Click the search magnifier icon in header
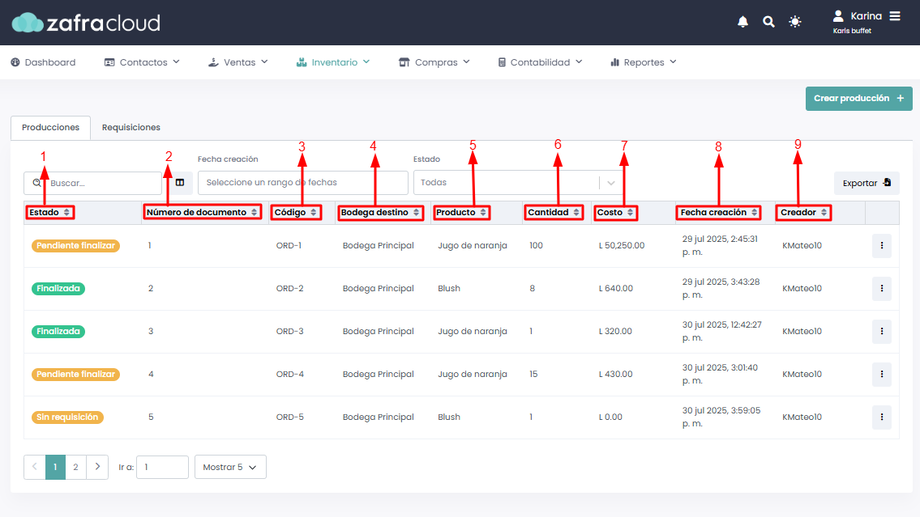 click(768, 22)
